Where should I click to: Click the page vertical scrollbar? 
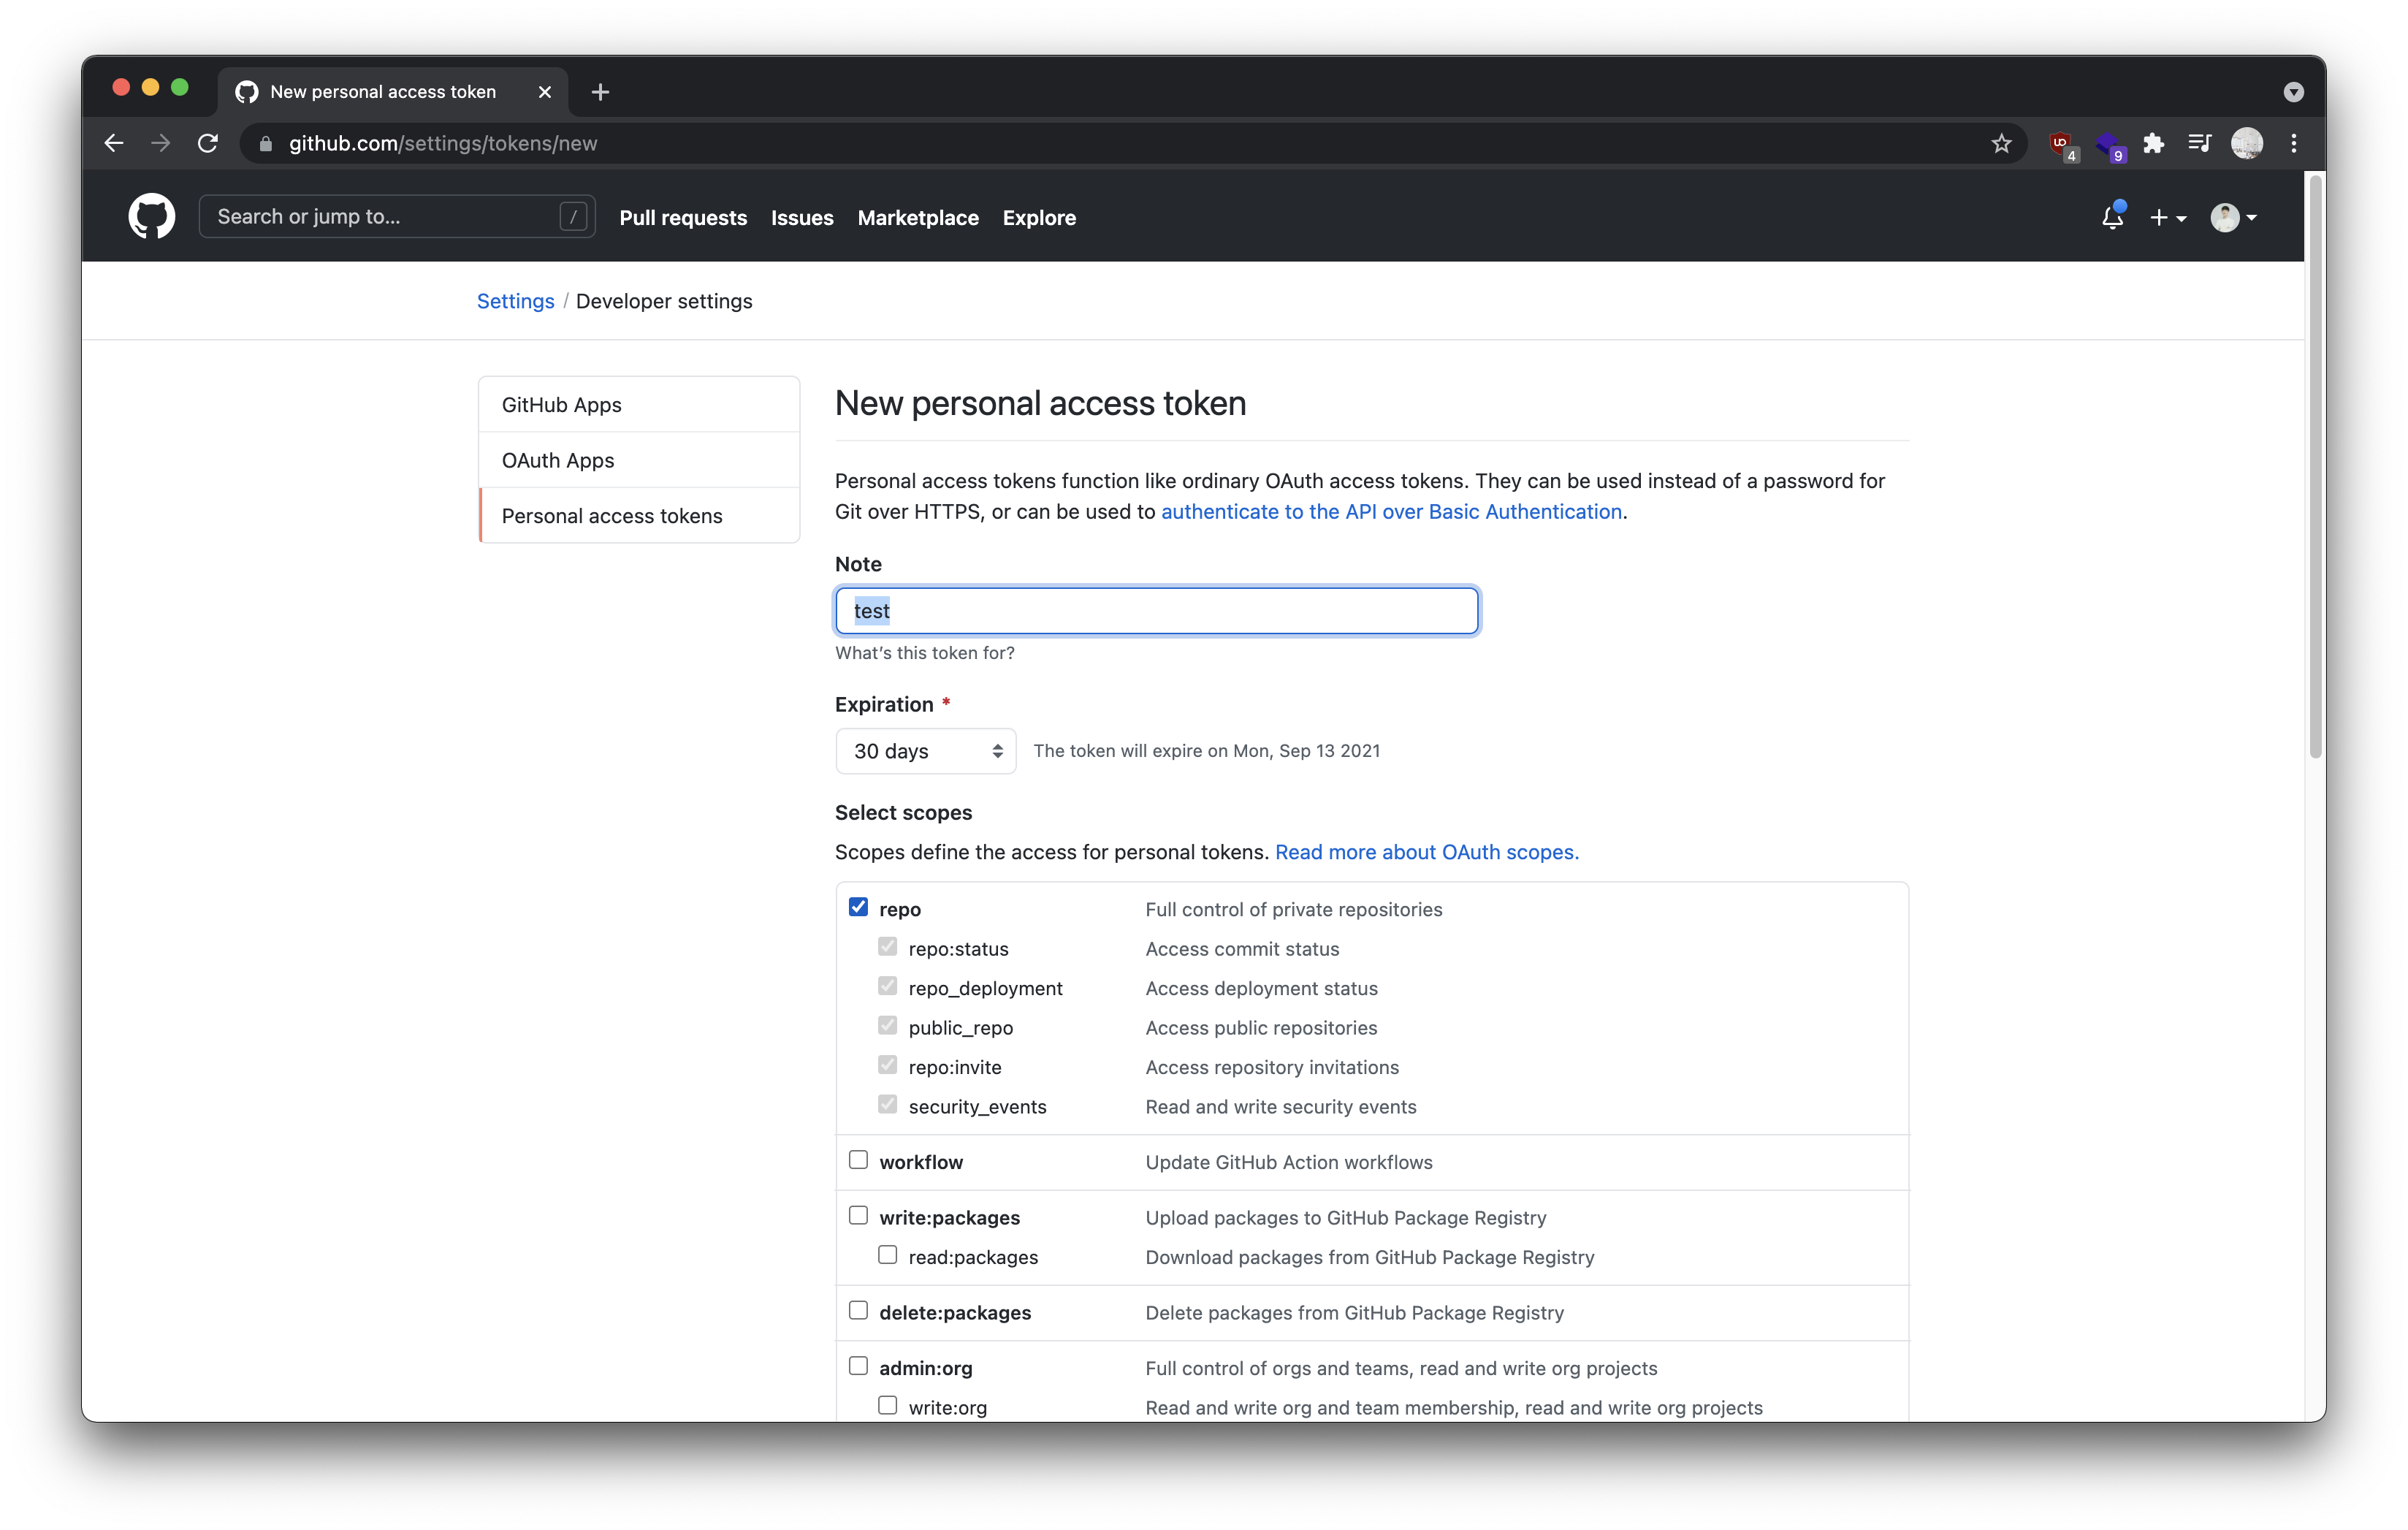click(2315, 466)
